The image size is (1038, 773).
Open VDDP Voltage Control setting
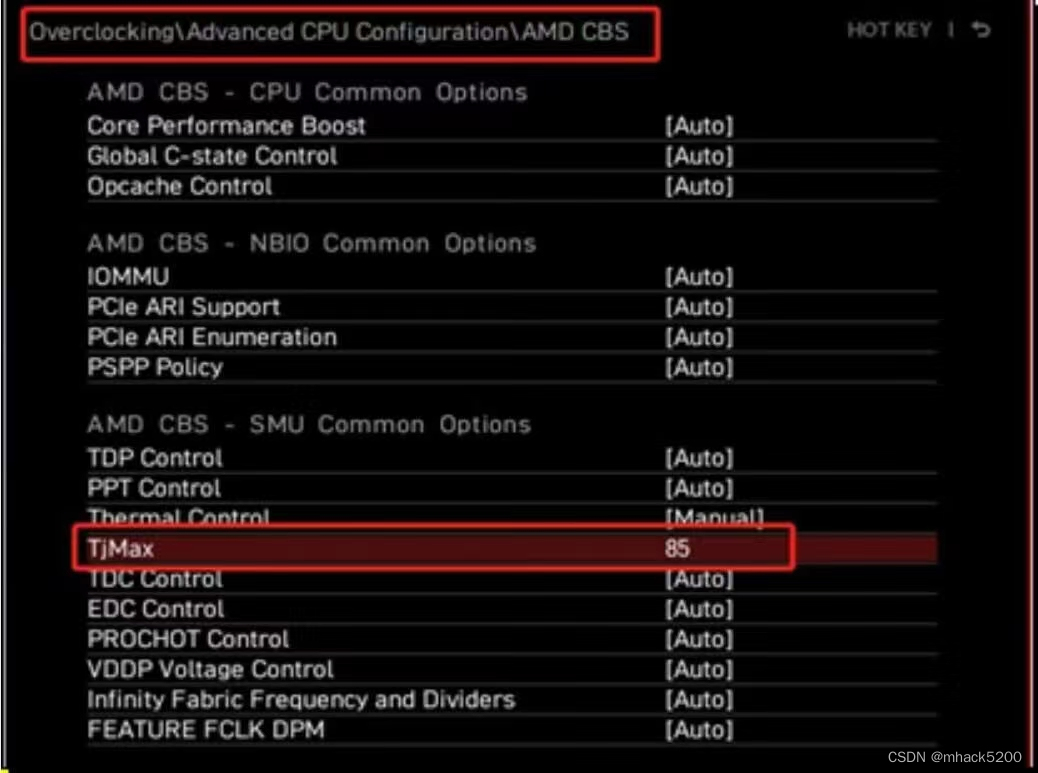point(512,670)
